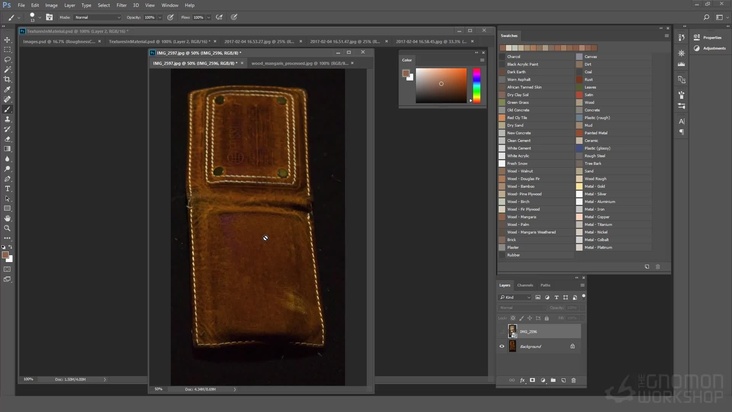Switch to the Channels tab
732x412 pixels.
pyautogui.click(x=525, y=285)
